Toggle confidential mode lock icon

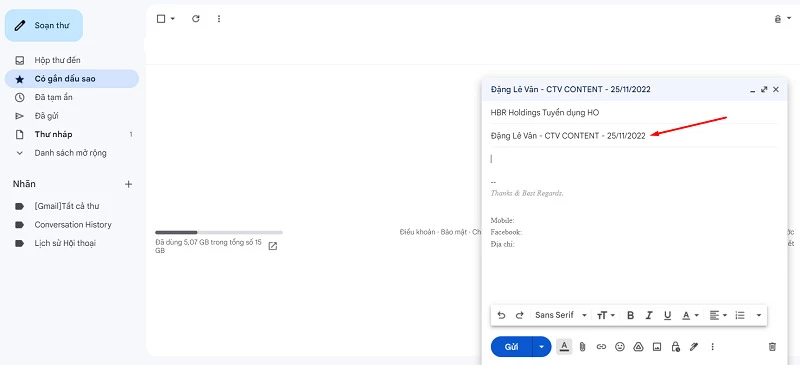click(x=676, y=347)
